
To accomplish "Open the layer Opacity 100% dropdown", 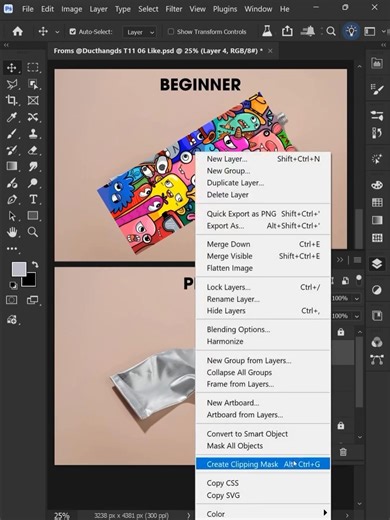I will tap(357, 298).
